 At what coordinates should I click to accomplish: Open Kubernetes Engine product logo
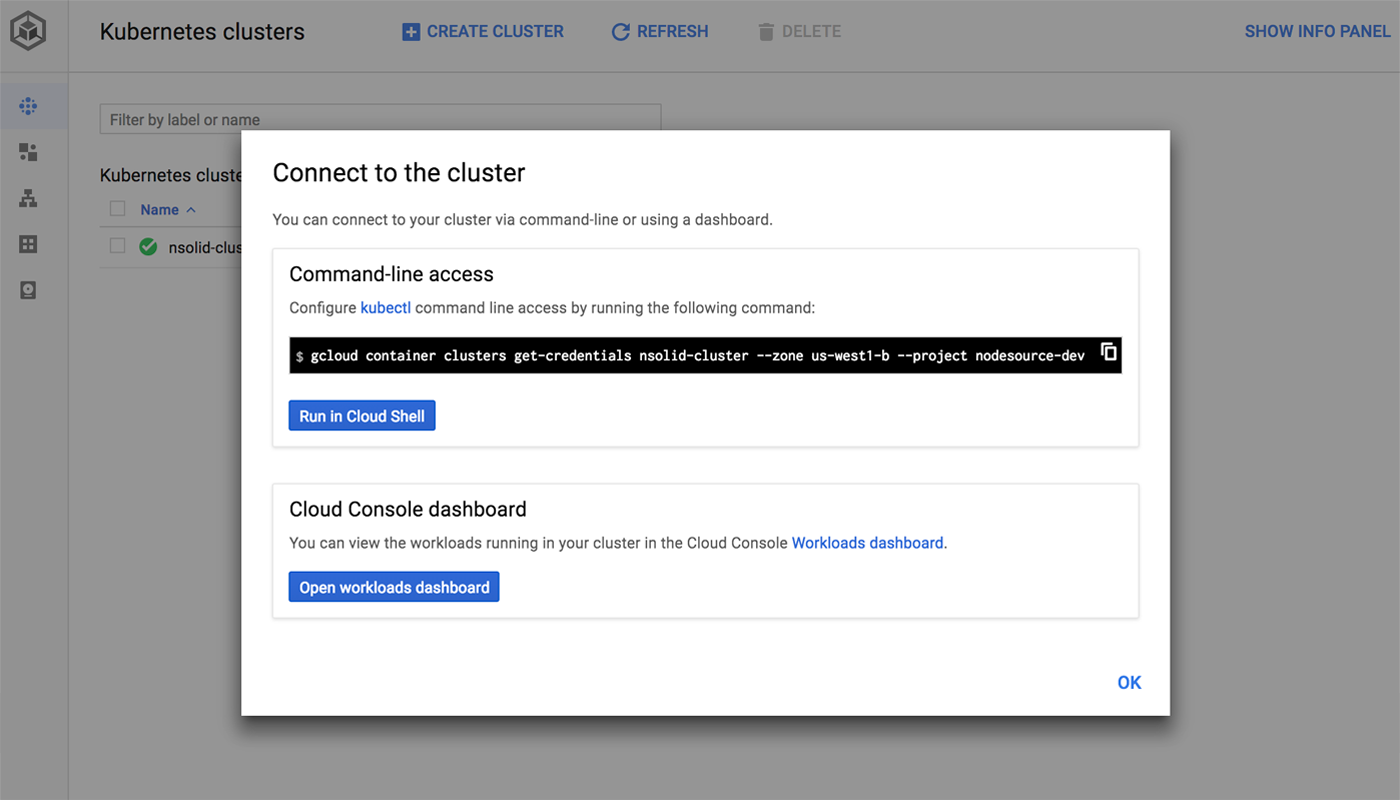click(x=28, y=31)
